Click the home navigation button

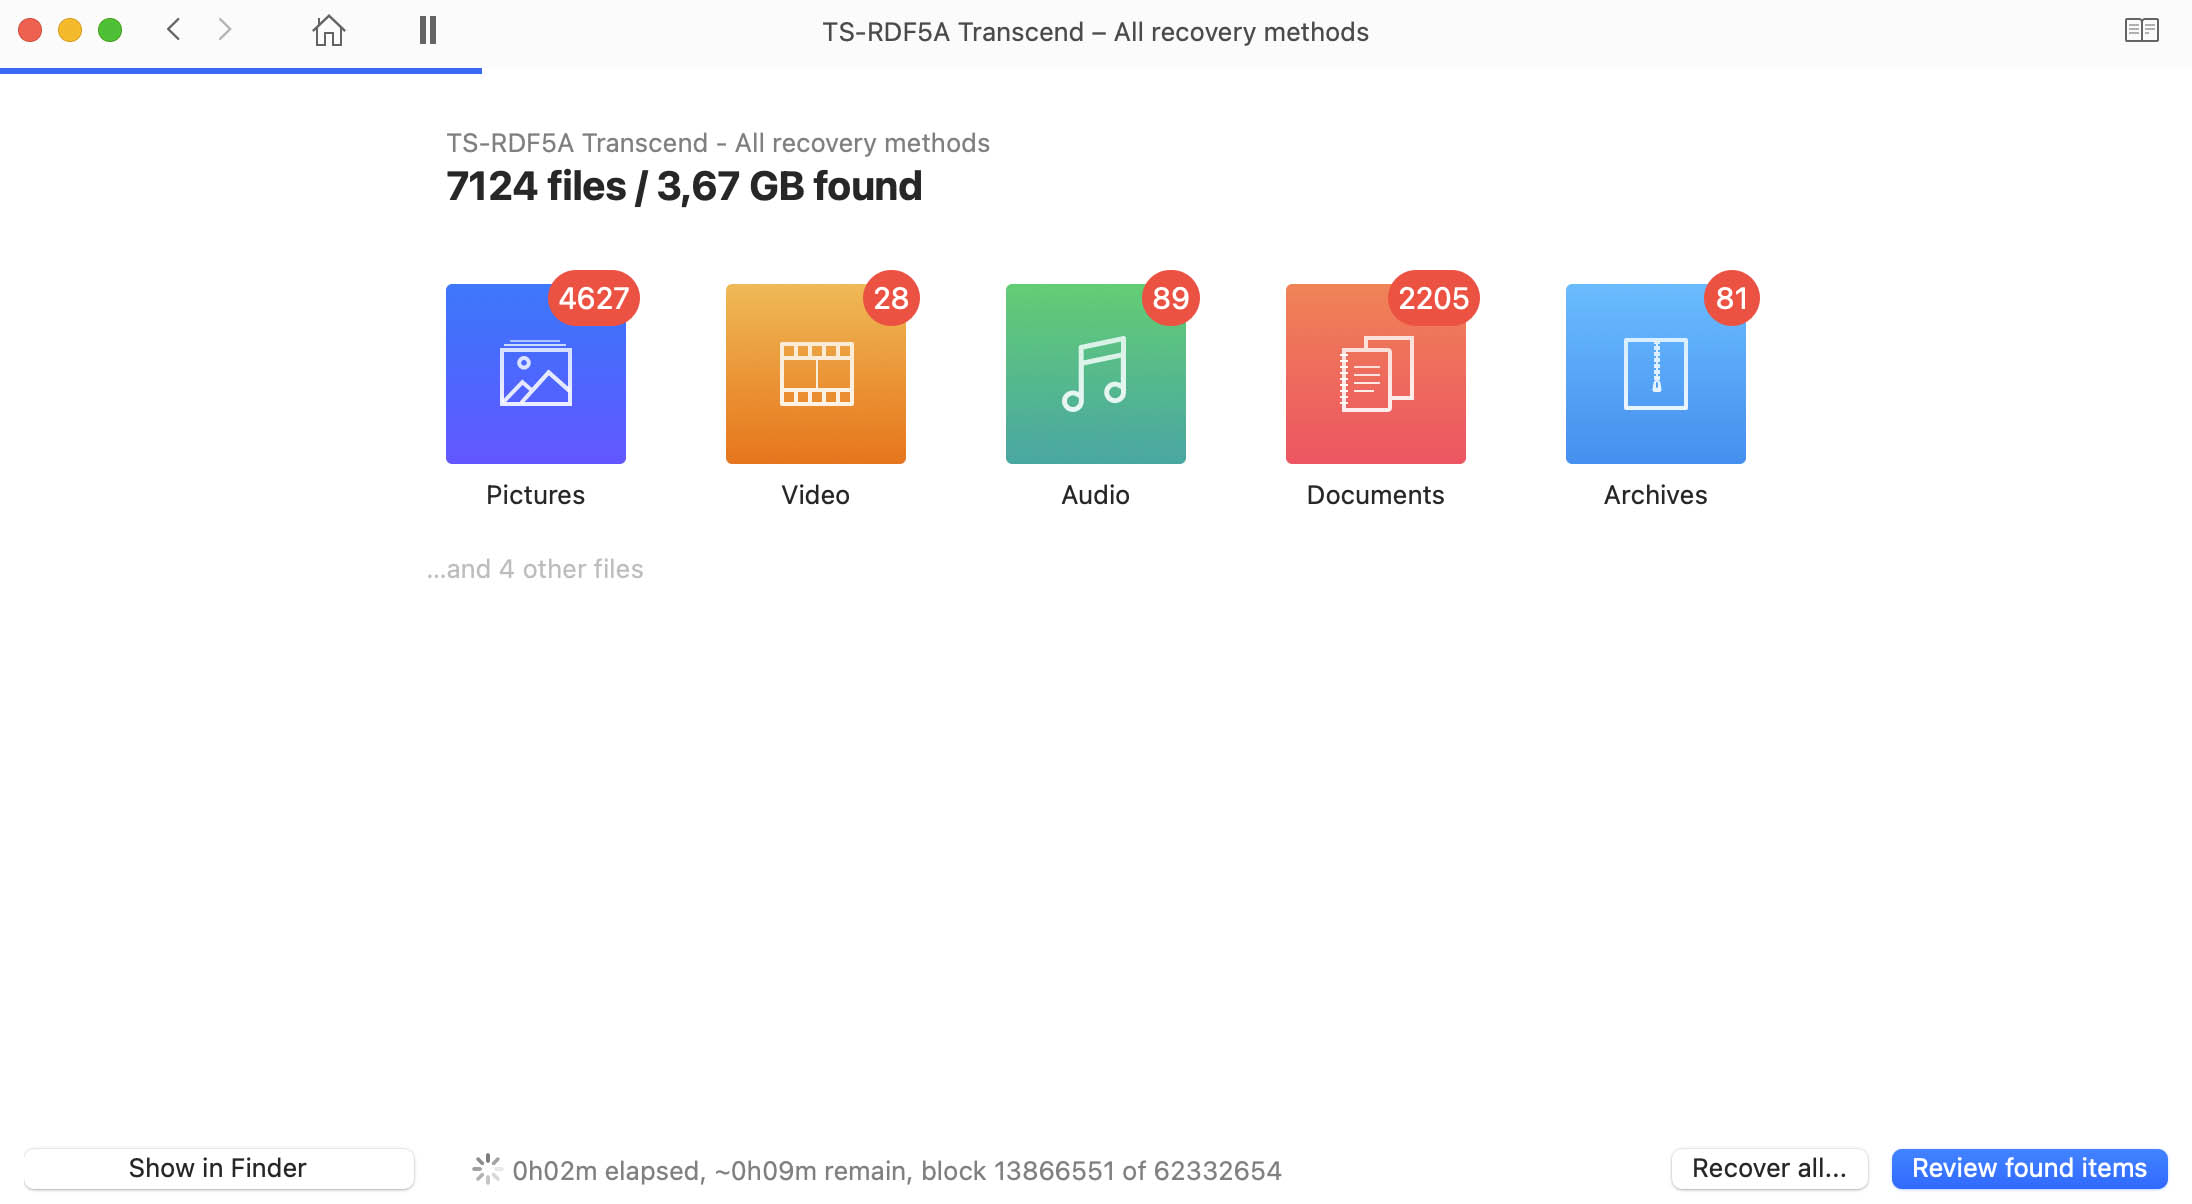pos(328,28)
